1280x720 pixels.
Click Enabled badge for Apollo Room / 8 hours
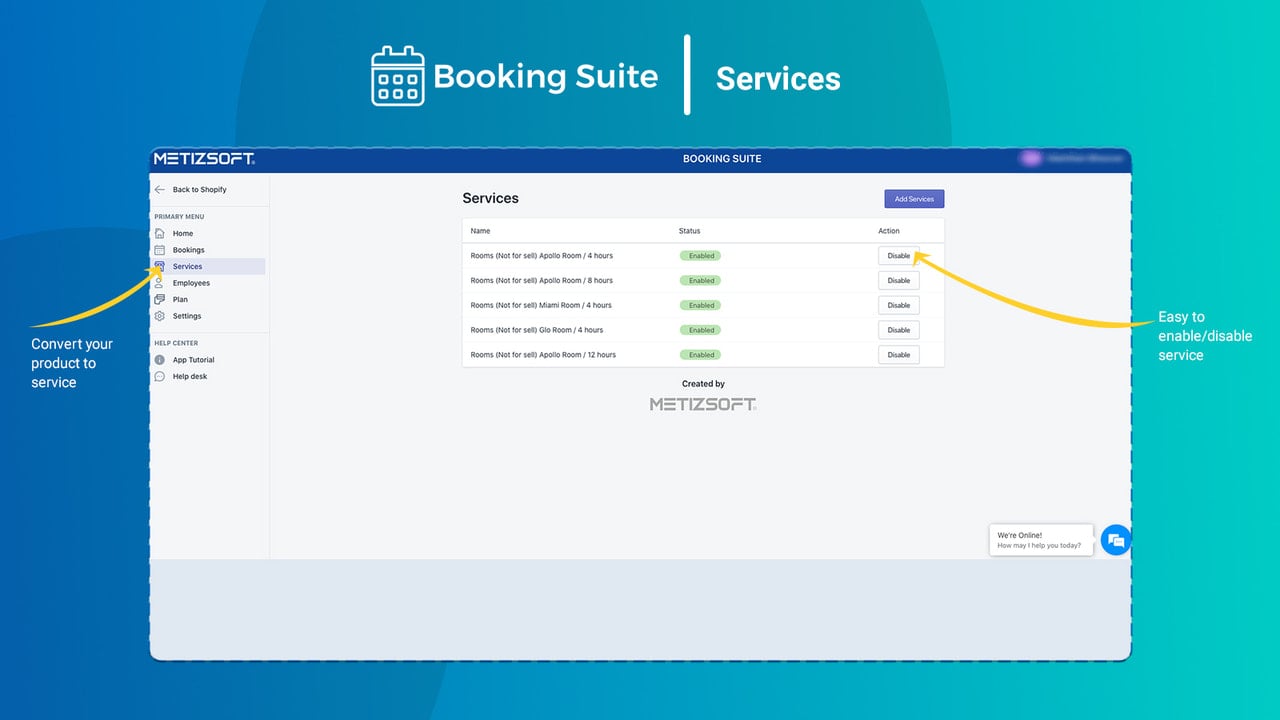[700, 280]
